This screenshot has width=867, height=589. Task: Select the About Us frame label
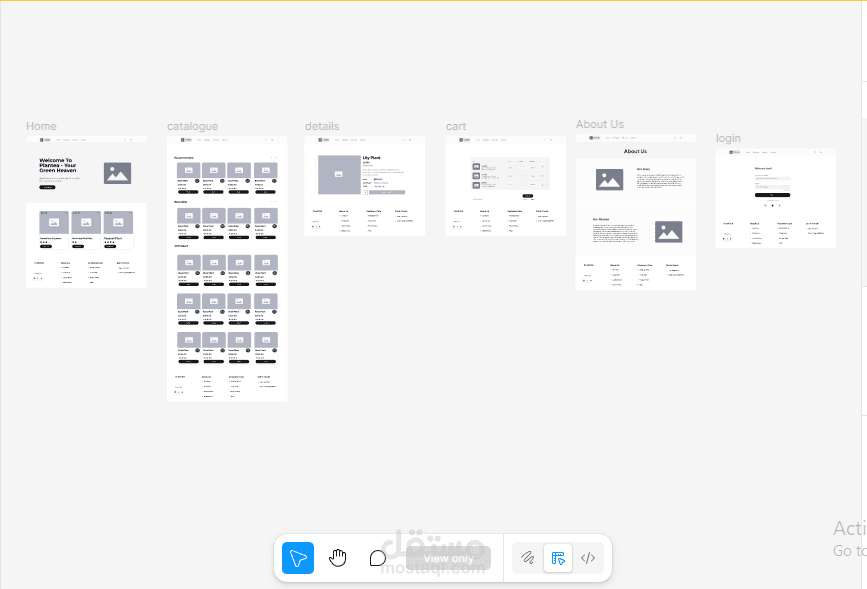[x=600, y=124]
